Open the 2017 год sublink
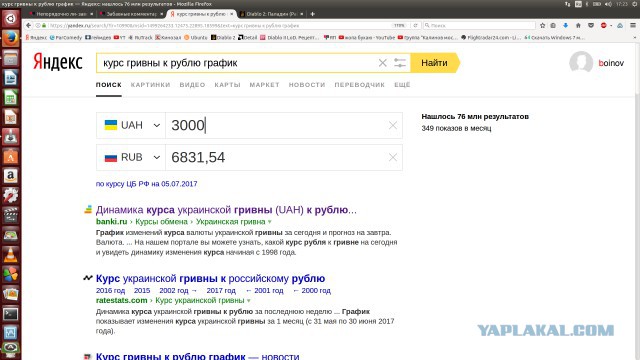The width and height of the screenshot is (640, 360). [x=221, y=291]
